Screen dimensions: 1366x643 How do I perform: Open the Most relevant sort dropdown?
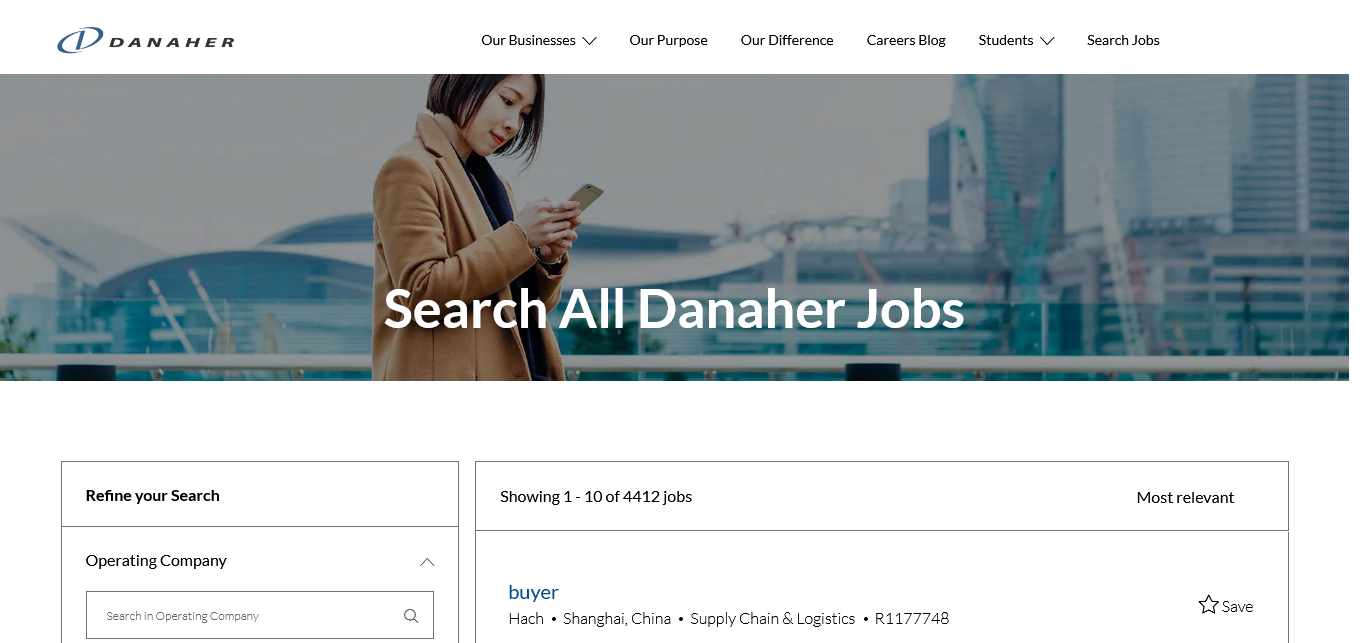click(x=1185, y=497)
